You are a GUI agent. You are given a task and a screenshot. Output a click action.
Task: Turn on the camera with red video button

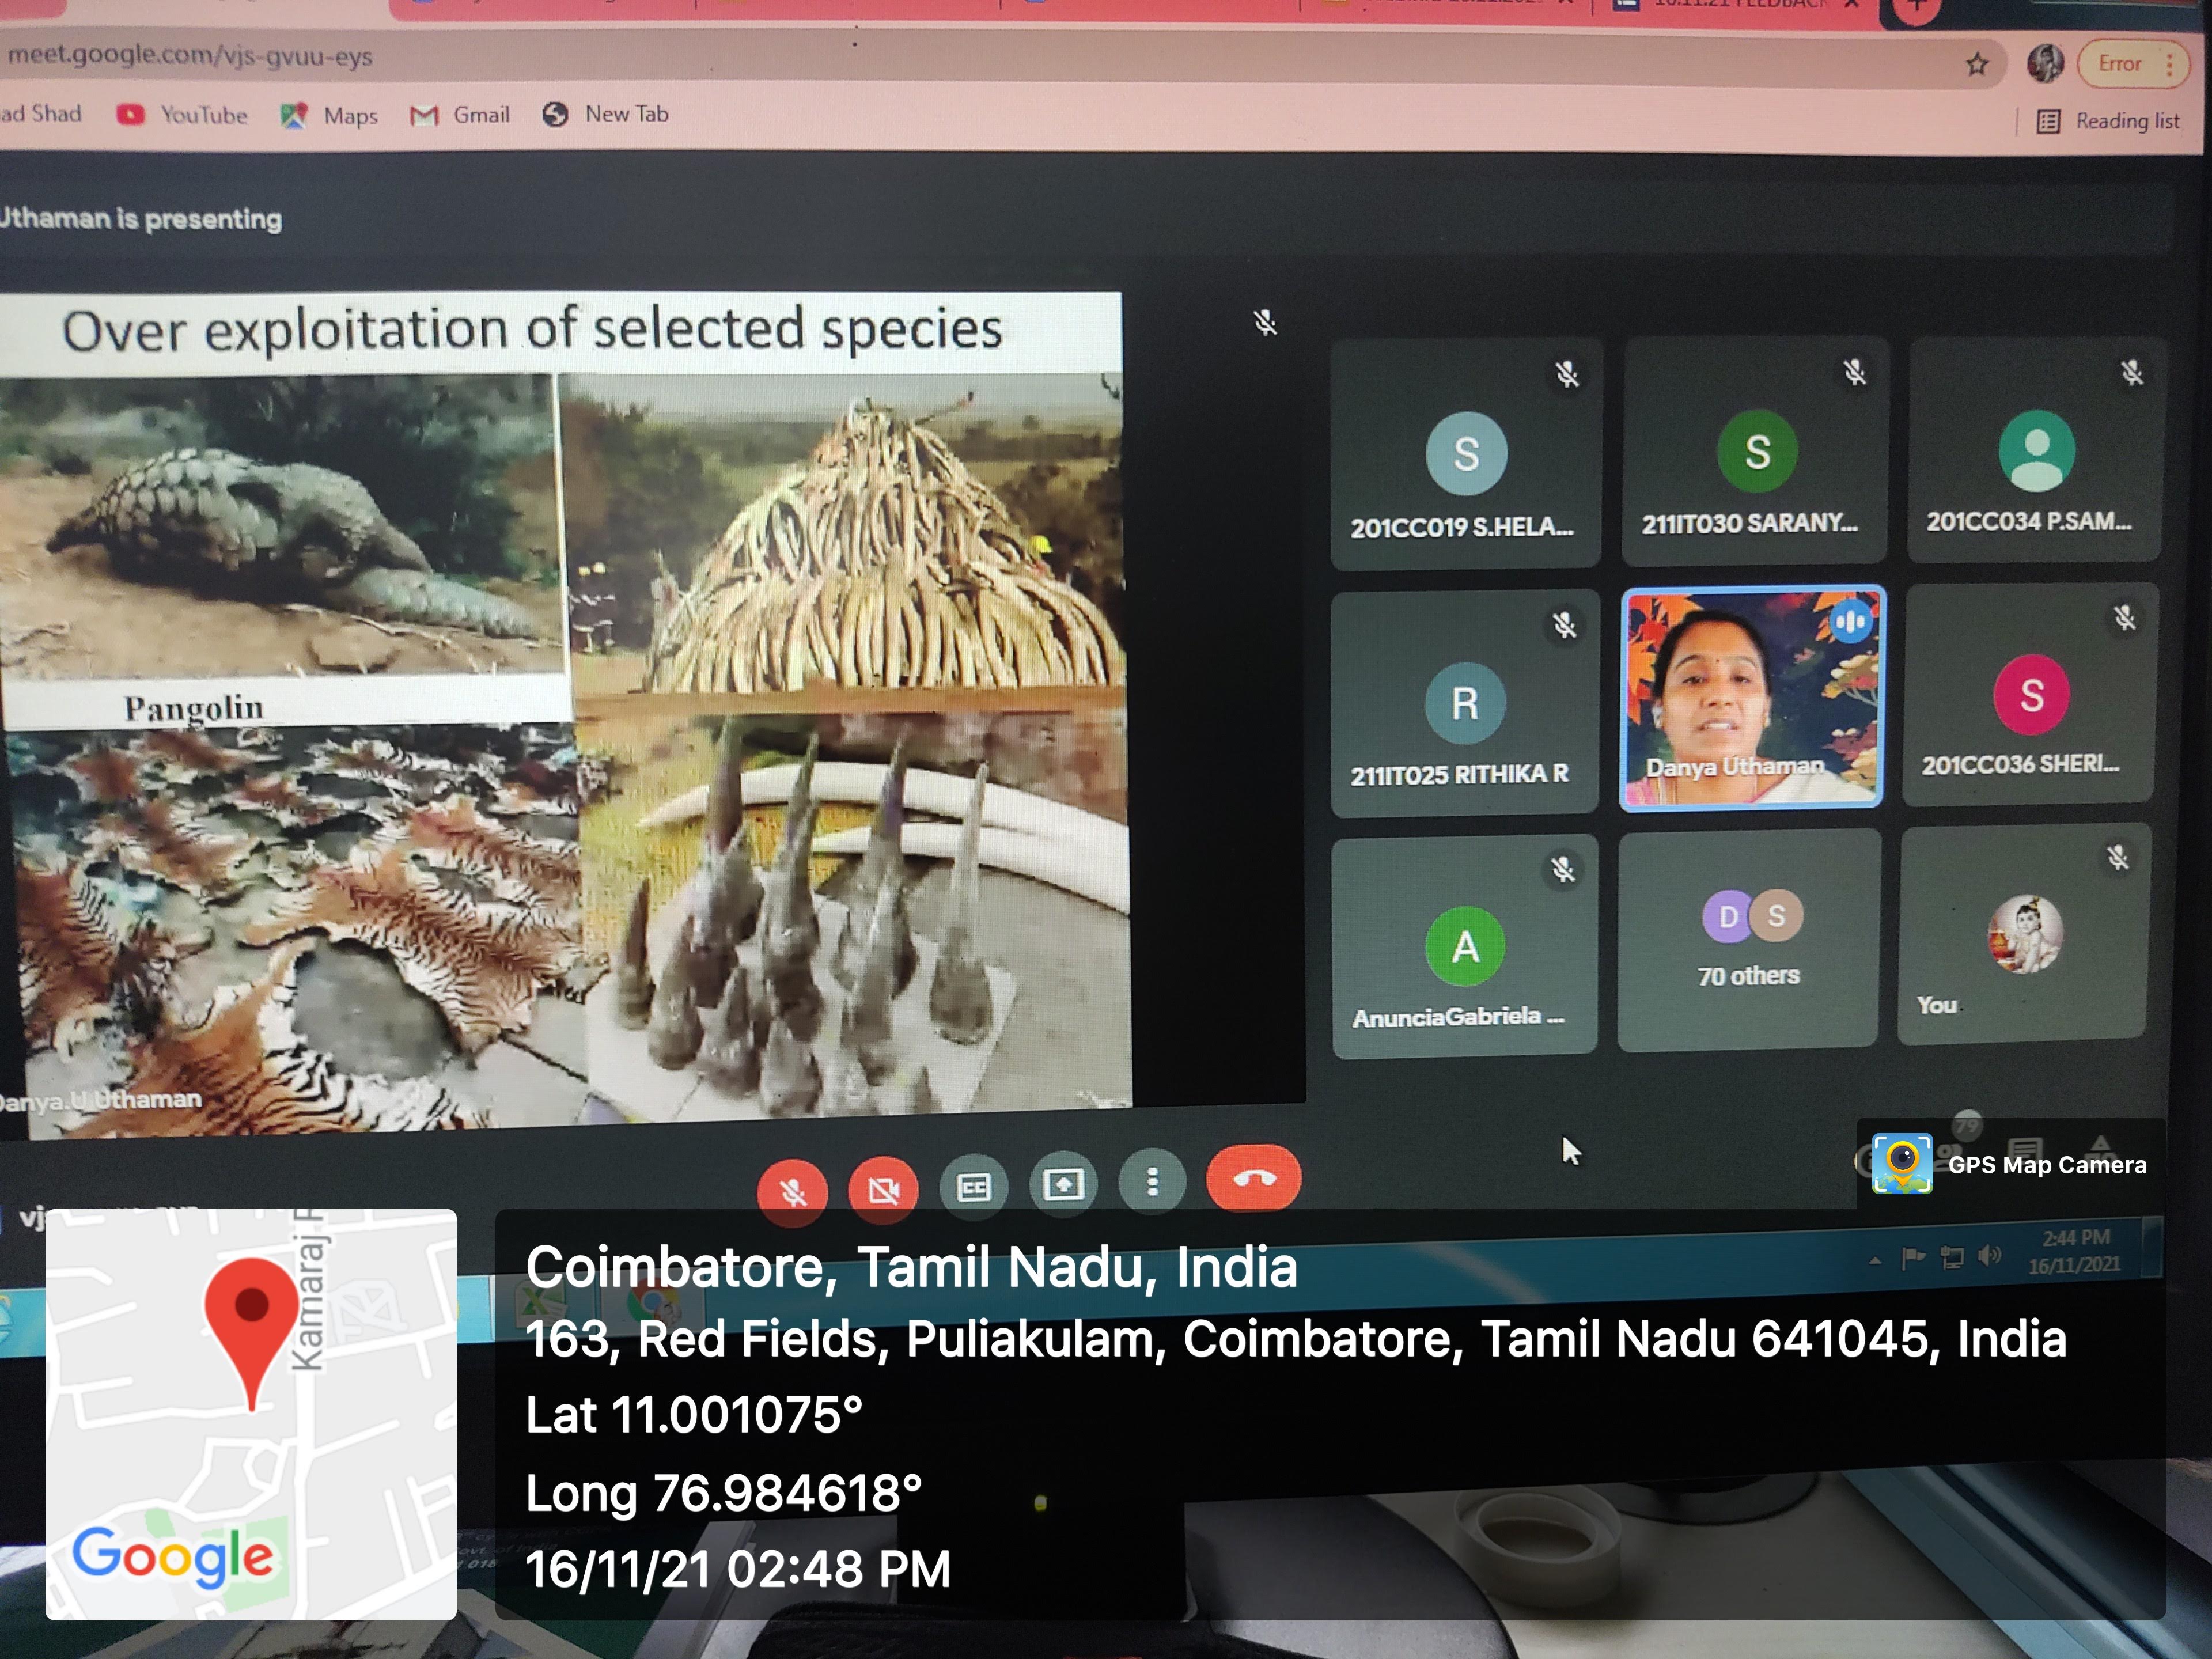[x=883, y=1190]
